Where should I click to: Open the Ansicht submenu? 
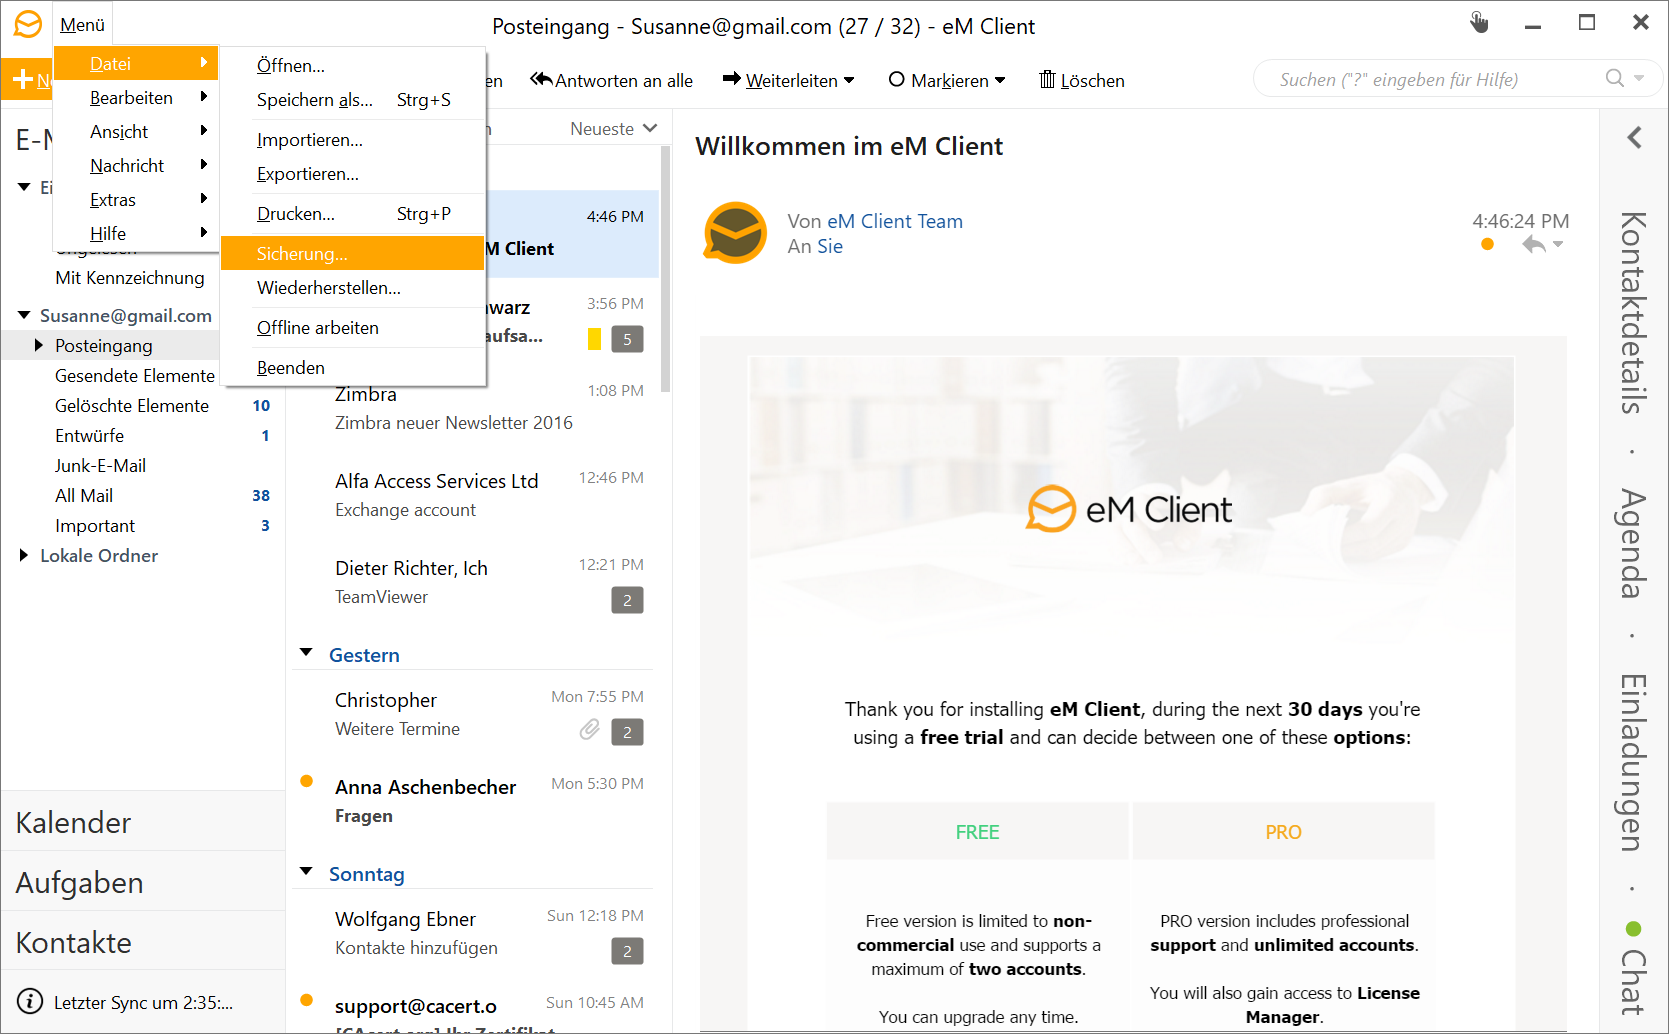(x=135, y=131)
